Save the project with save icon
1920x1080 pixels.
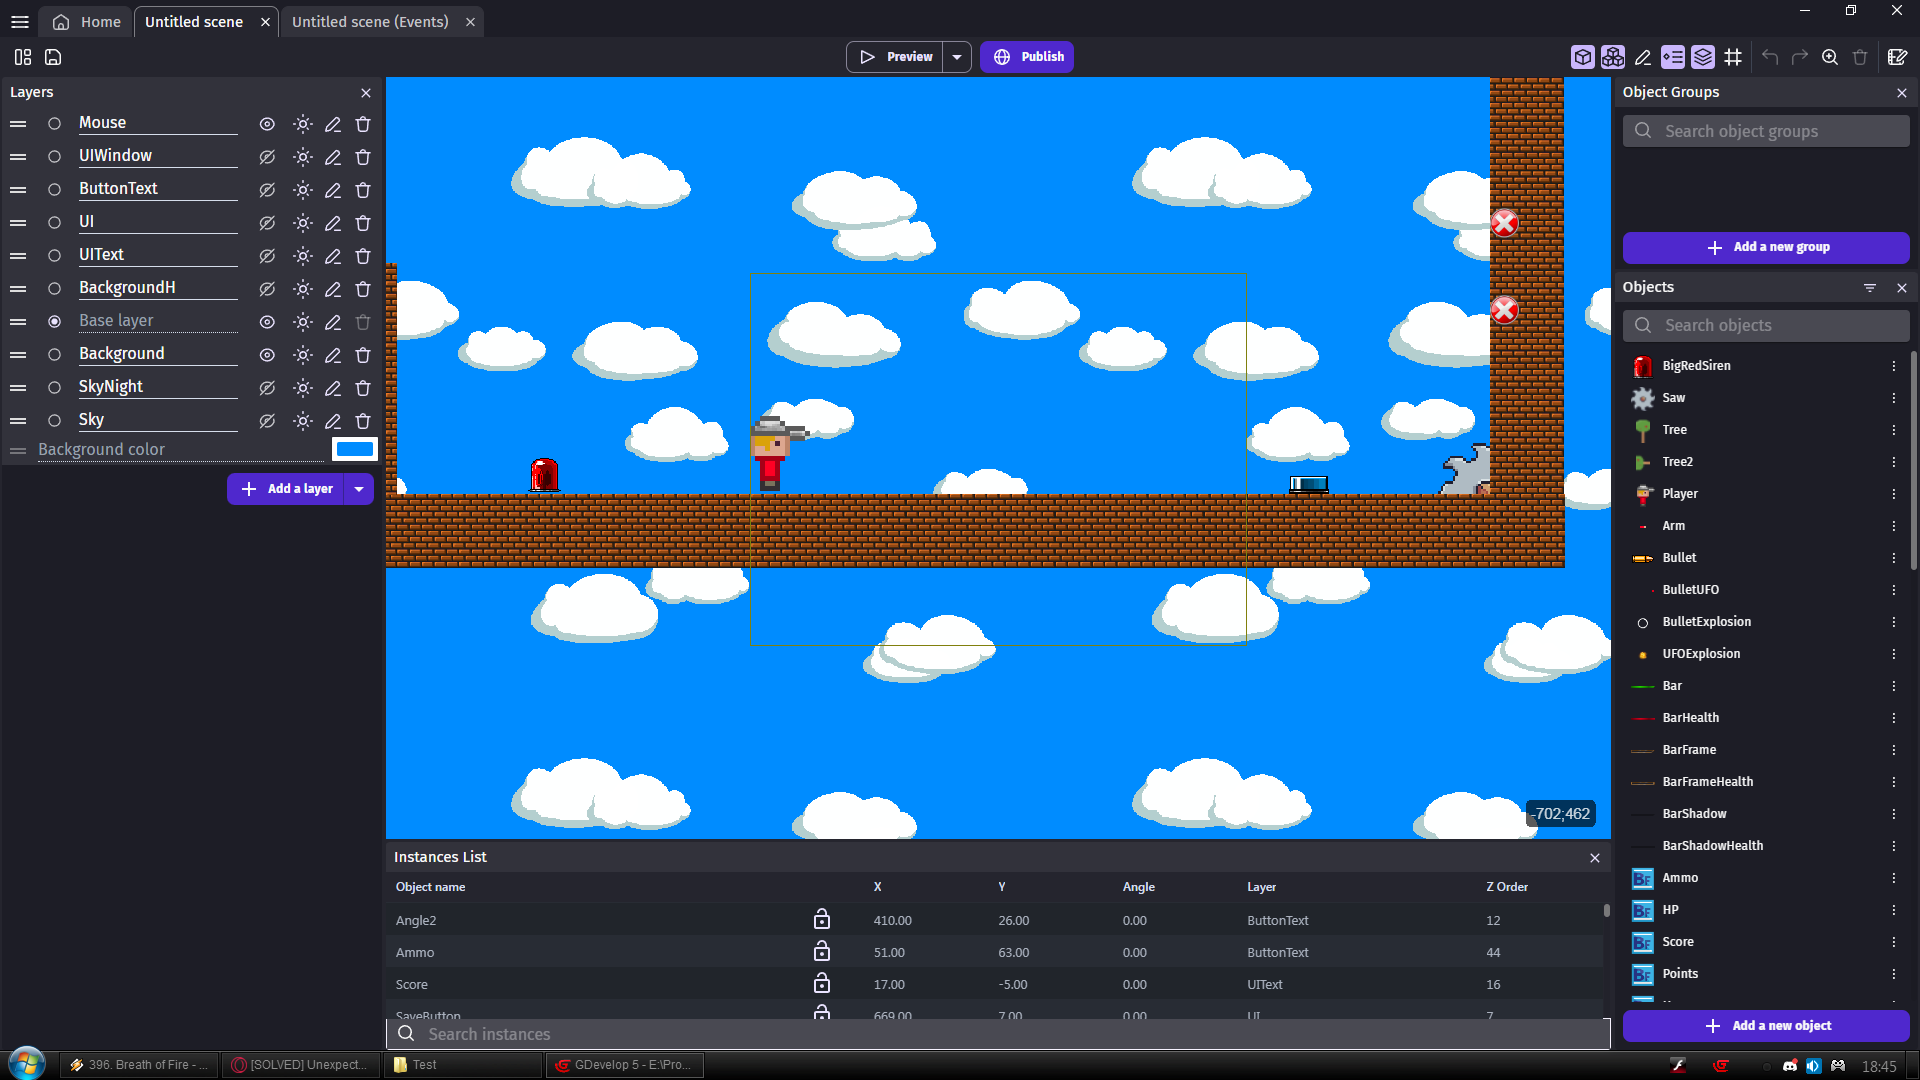point(53,57)
